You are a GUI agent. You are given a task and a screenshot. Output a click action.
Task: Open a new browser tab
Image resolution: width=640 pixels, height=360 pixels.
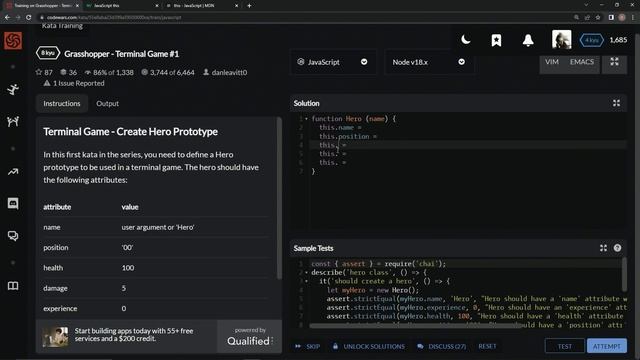pos(249,6)
